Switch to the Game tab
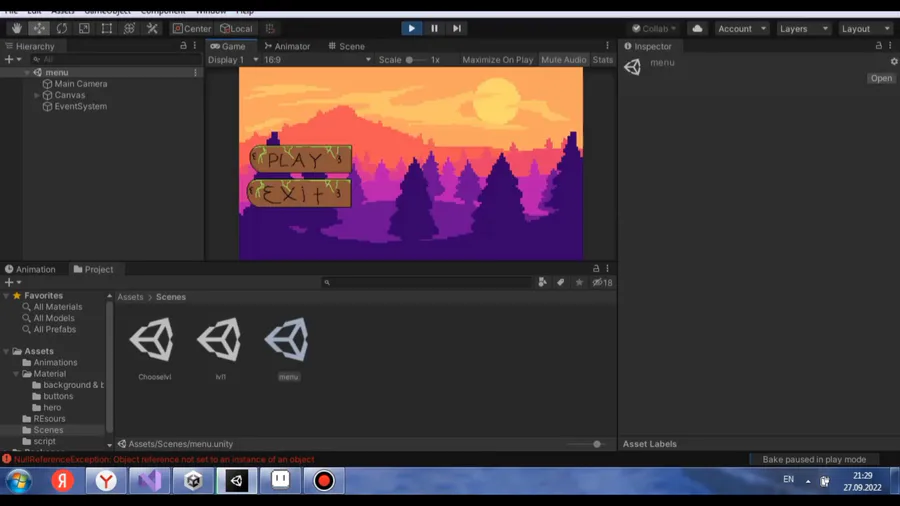This screenshot has height=506, width=900. (x=228, y=46)
